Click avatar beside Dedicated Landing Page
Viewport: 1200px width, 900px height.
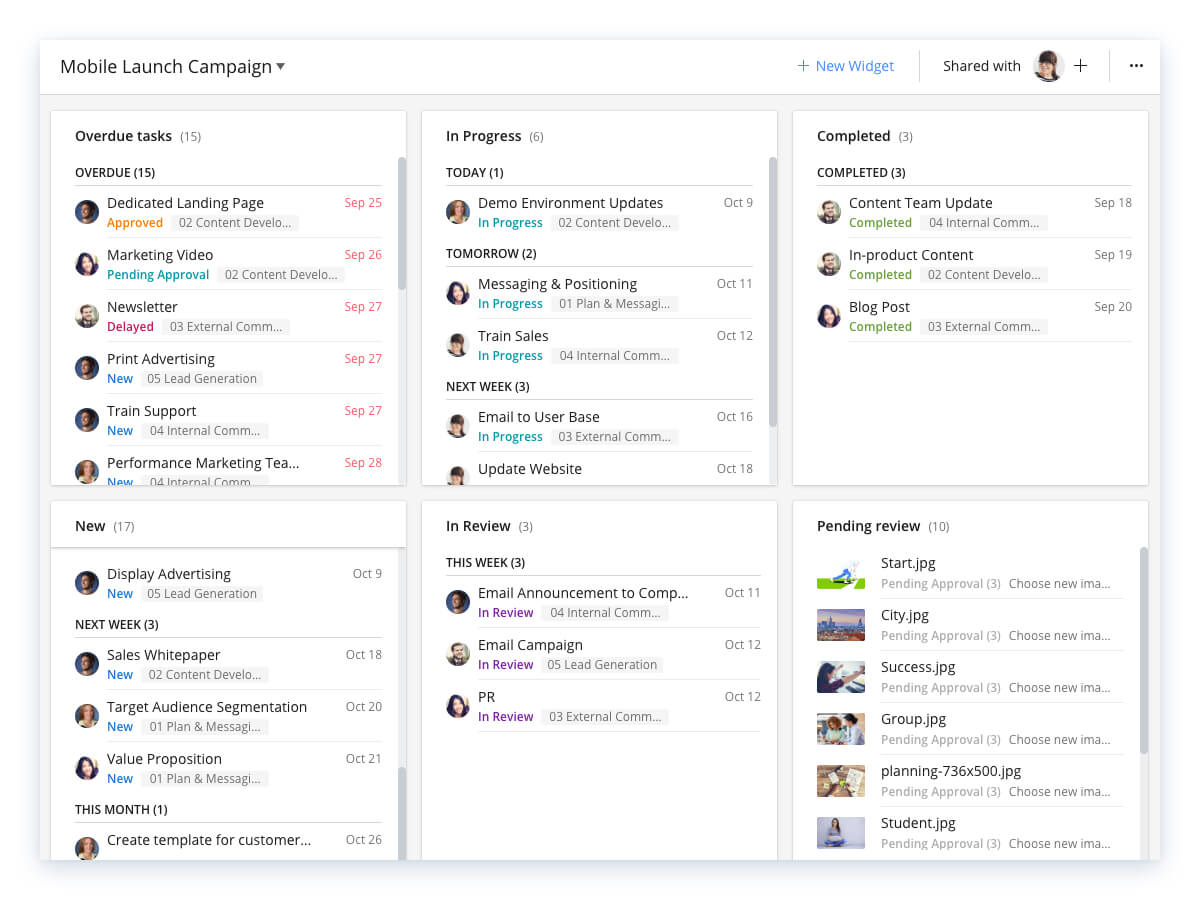click(87, 212)
